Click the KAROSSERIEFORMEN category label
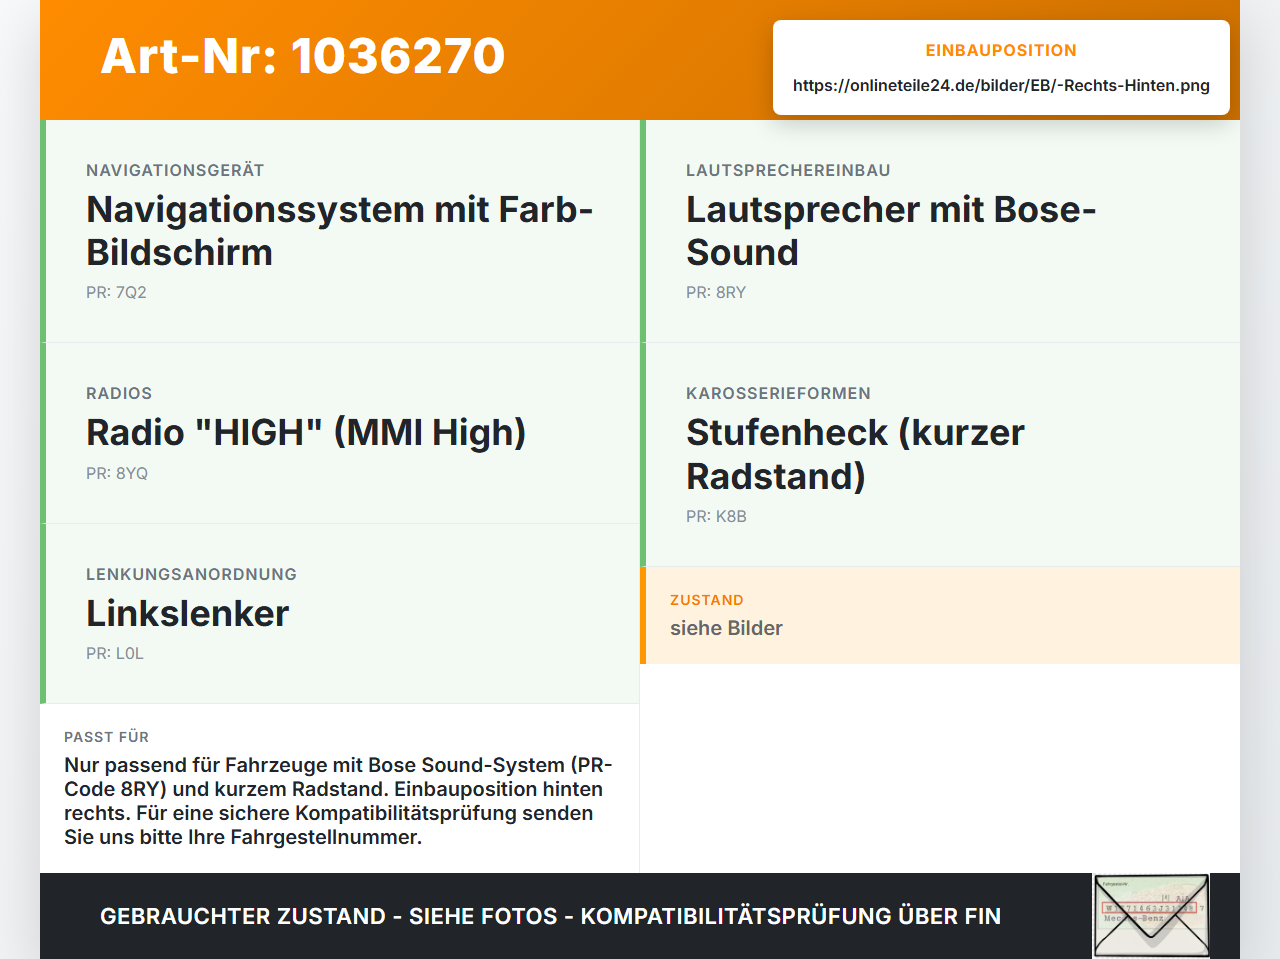Viewport: 1280px width, 959px height. (778, 393)
